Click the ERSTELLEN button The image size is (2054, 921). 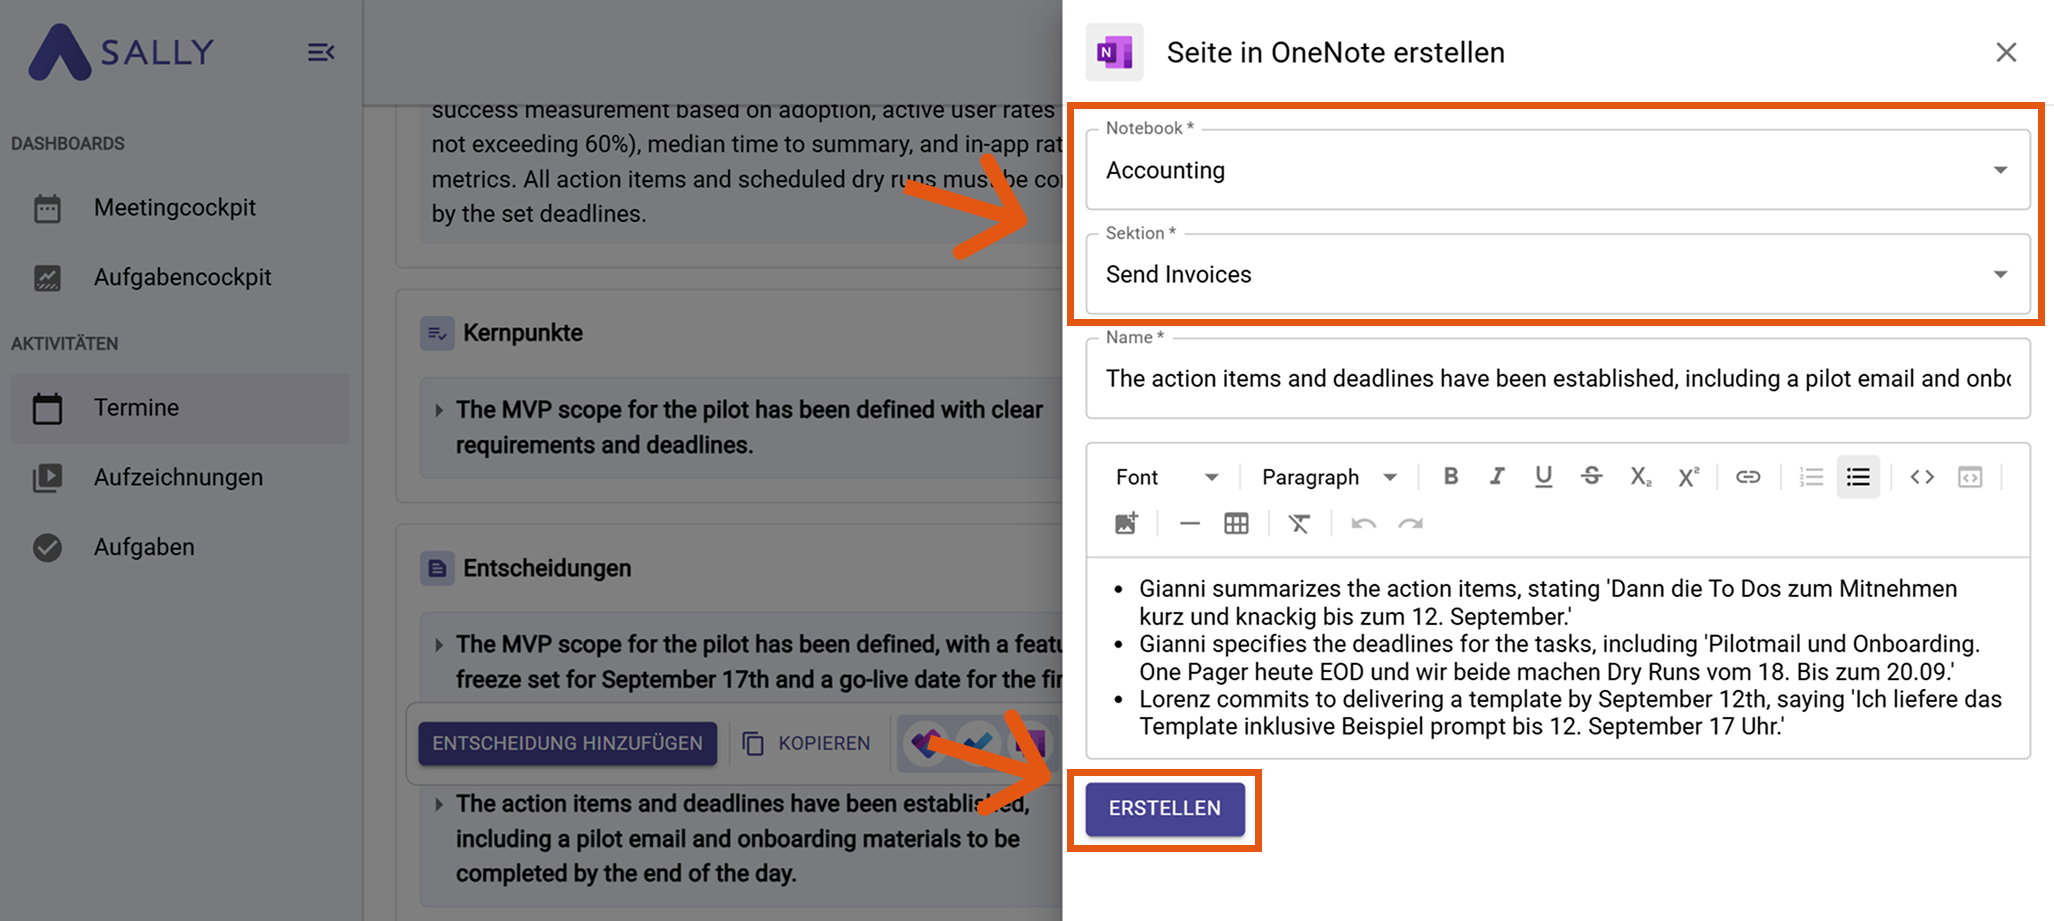(1165, 808)
